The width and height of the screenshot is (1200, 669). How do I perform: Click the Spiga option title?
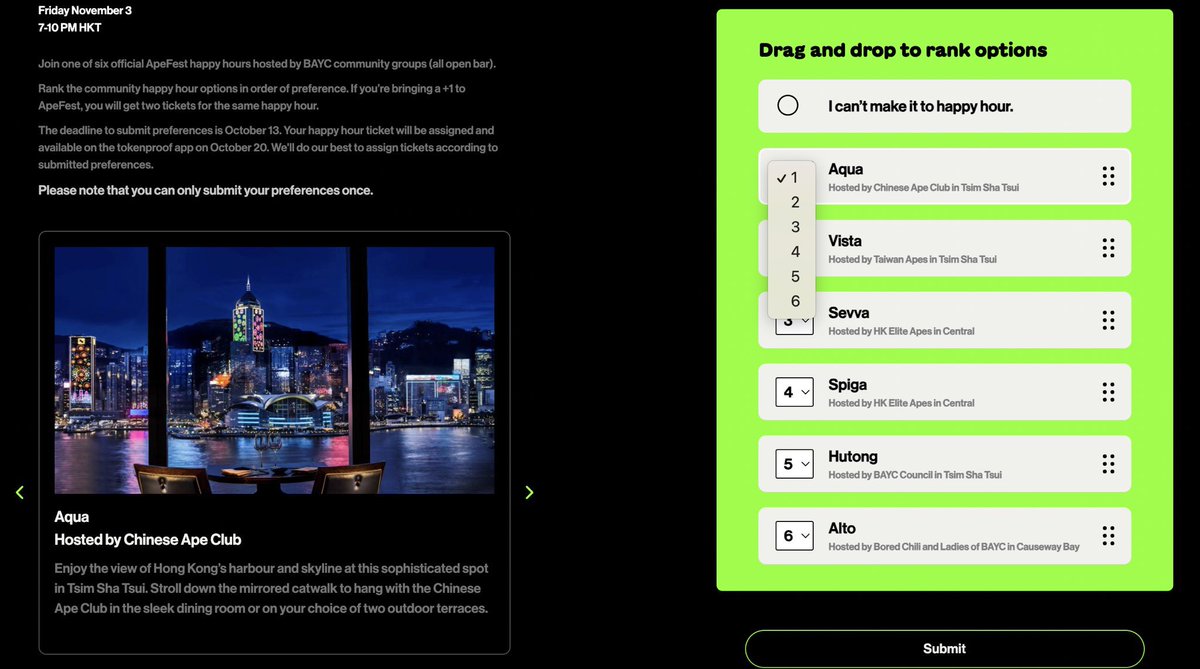coord(848,385)
